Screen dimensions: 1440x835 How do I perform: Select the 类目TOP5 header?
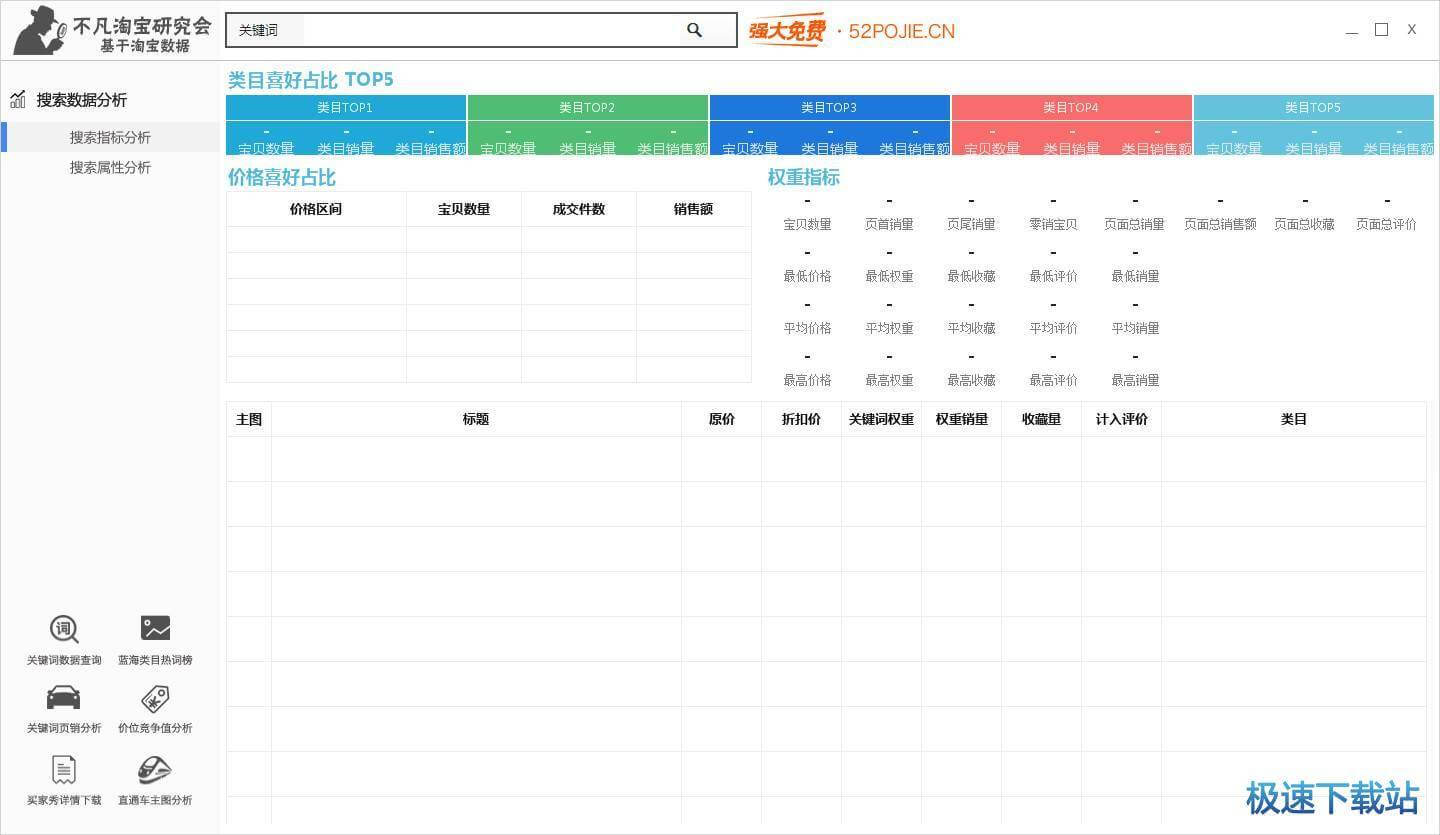click(x=1313, y=107)
